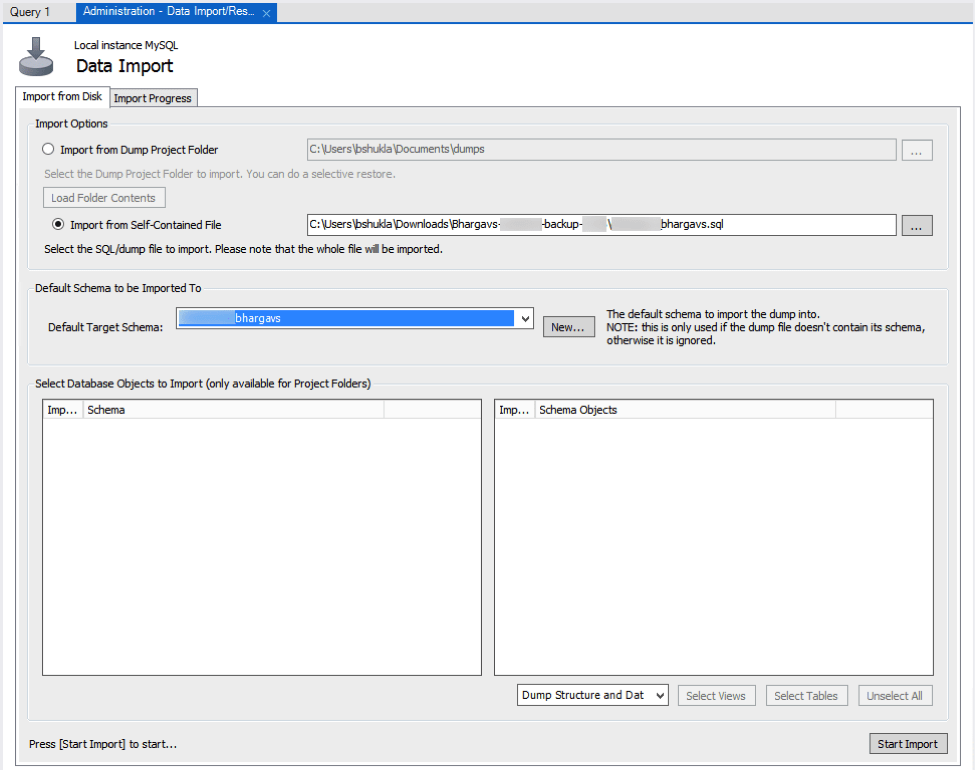Click the Select Tables button
Viewport: 975px width, 771px height.
click(x=805, y=696)
